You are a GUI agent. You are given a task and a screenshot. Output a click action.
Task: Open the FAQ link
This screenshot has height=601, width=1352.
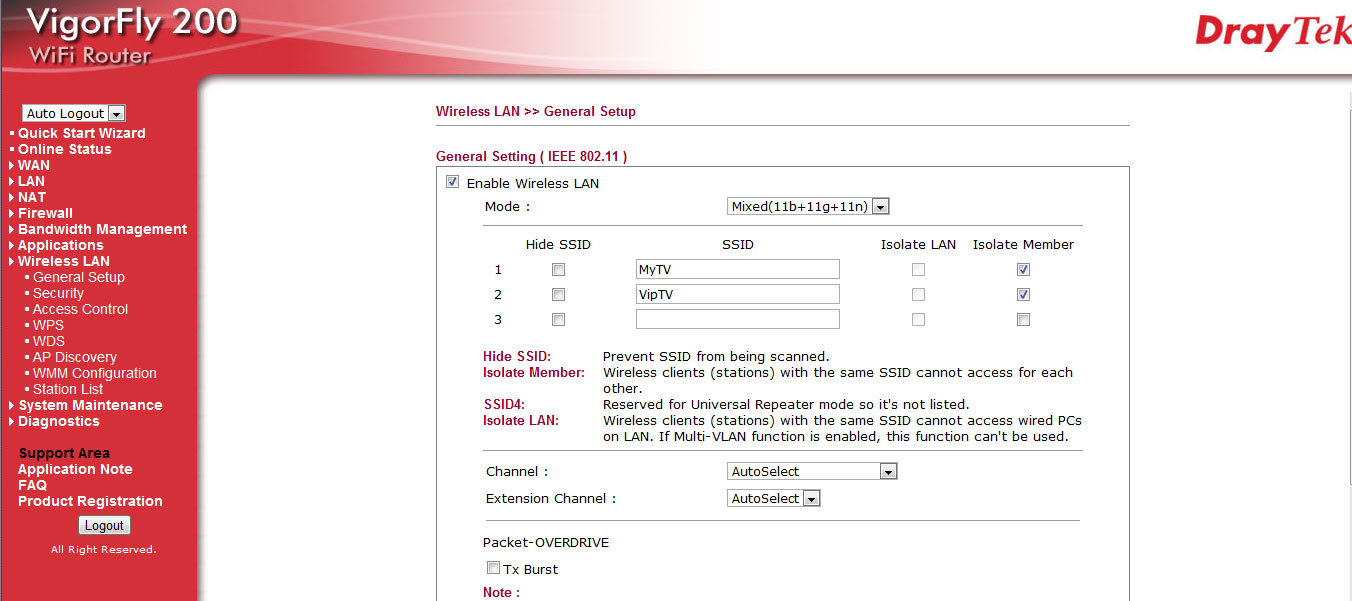coord(32,485)
